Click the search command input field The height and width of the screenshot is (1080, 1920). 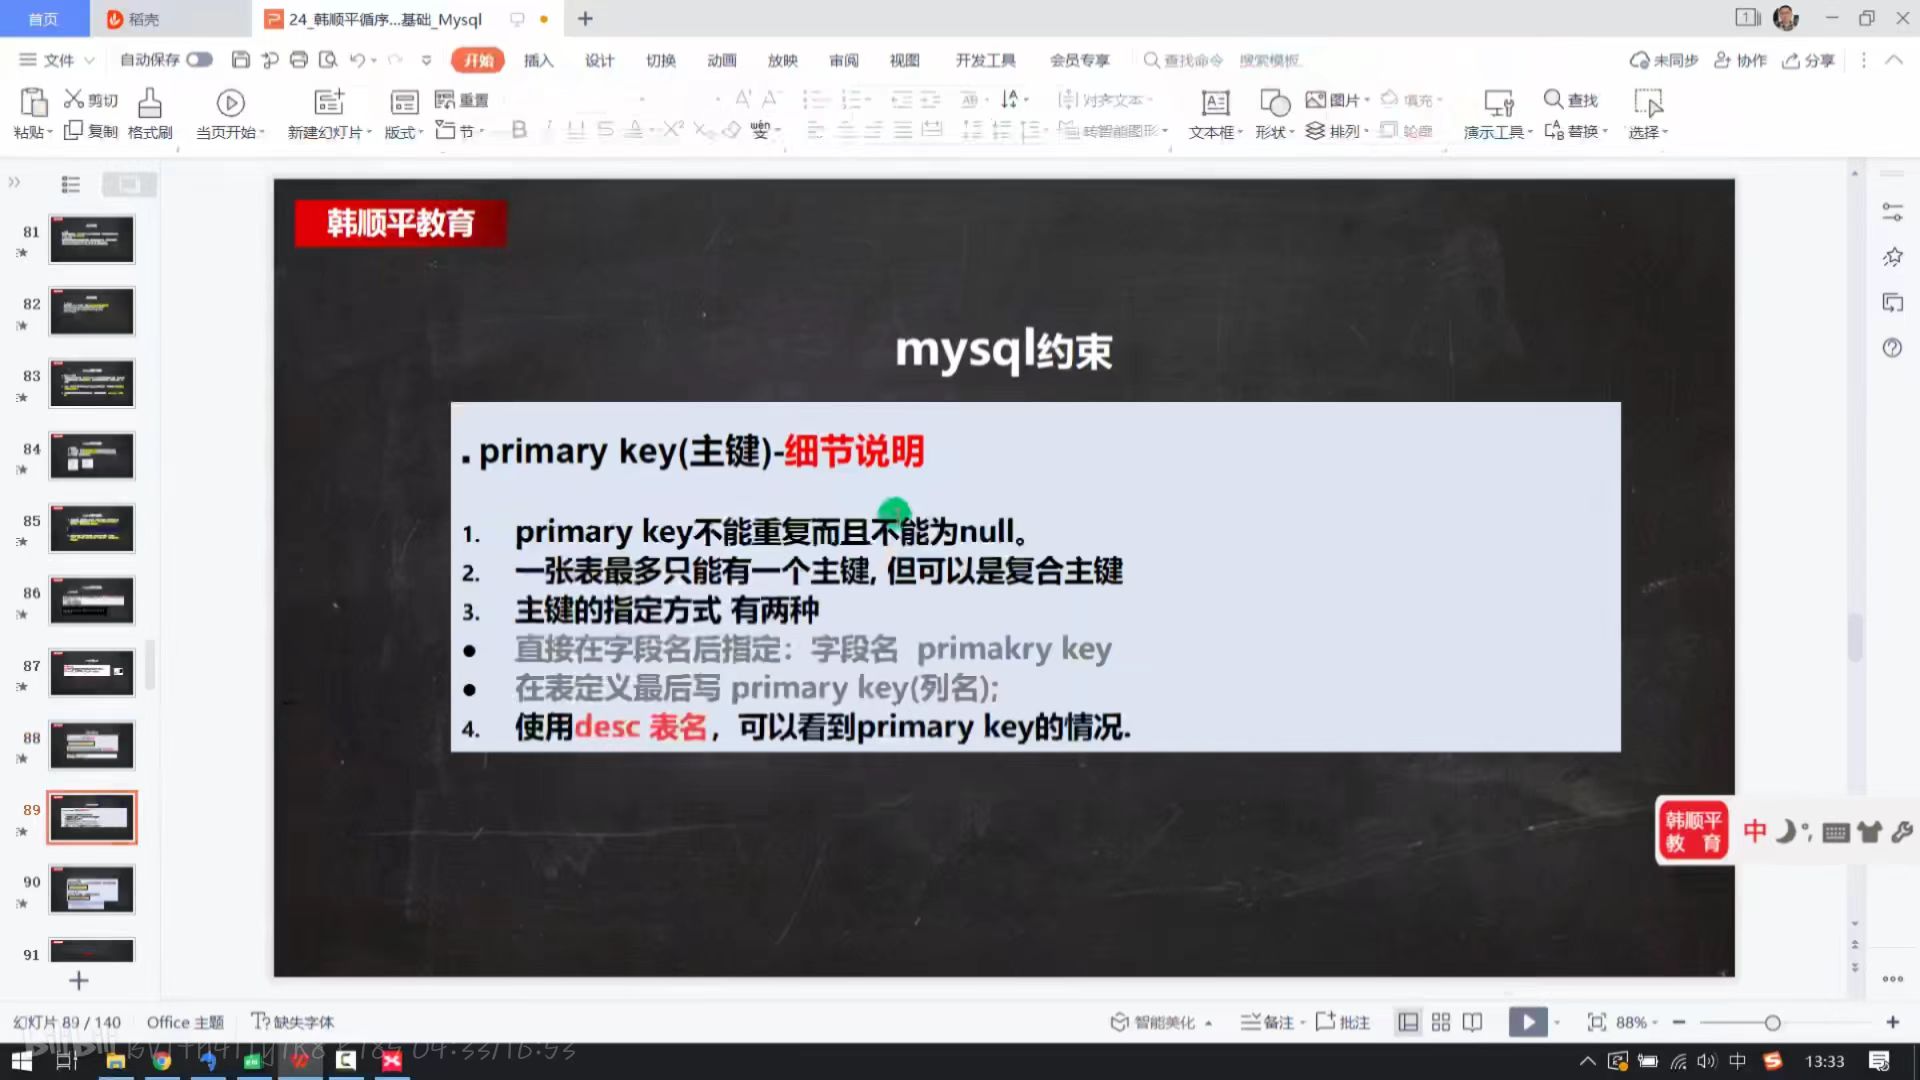pyautogui.click(x=1184, y=60)
